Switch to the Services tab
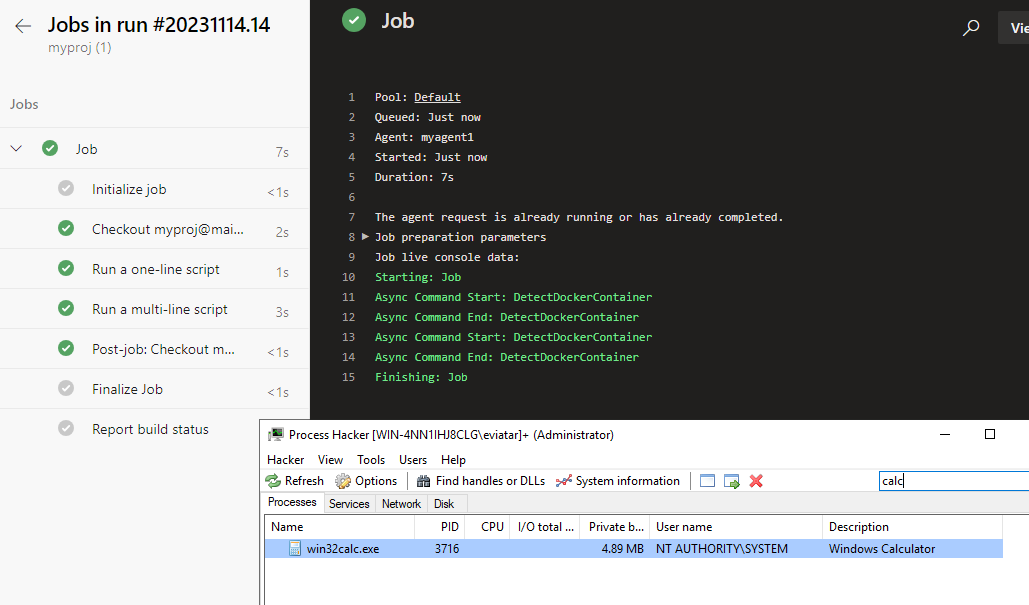1029x605 pixels. pos(349,503)
